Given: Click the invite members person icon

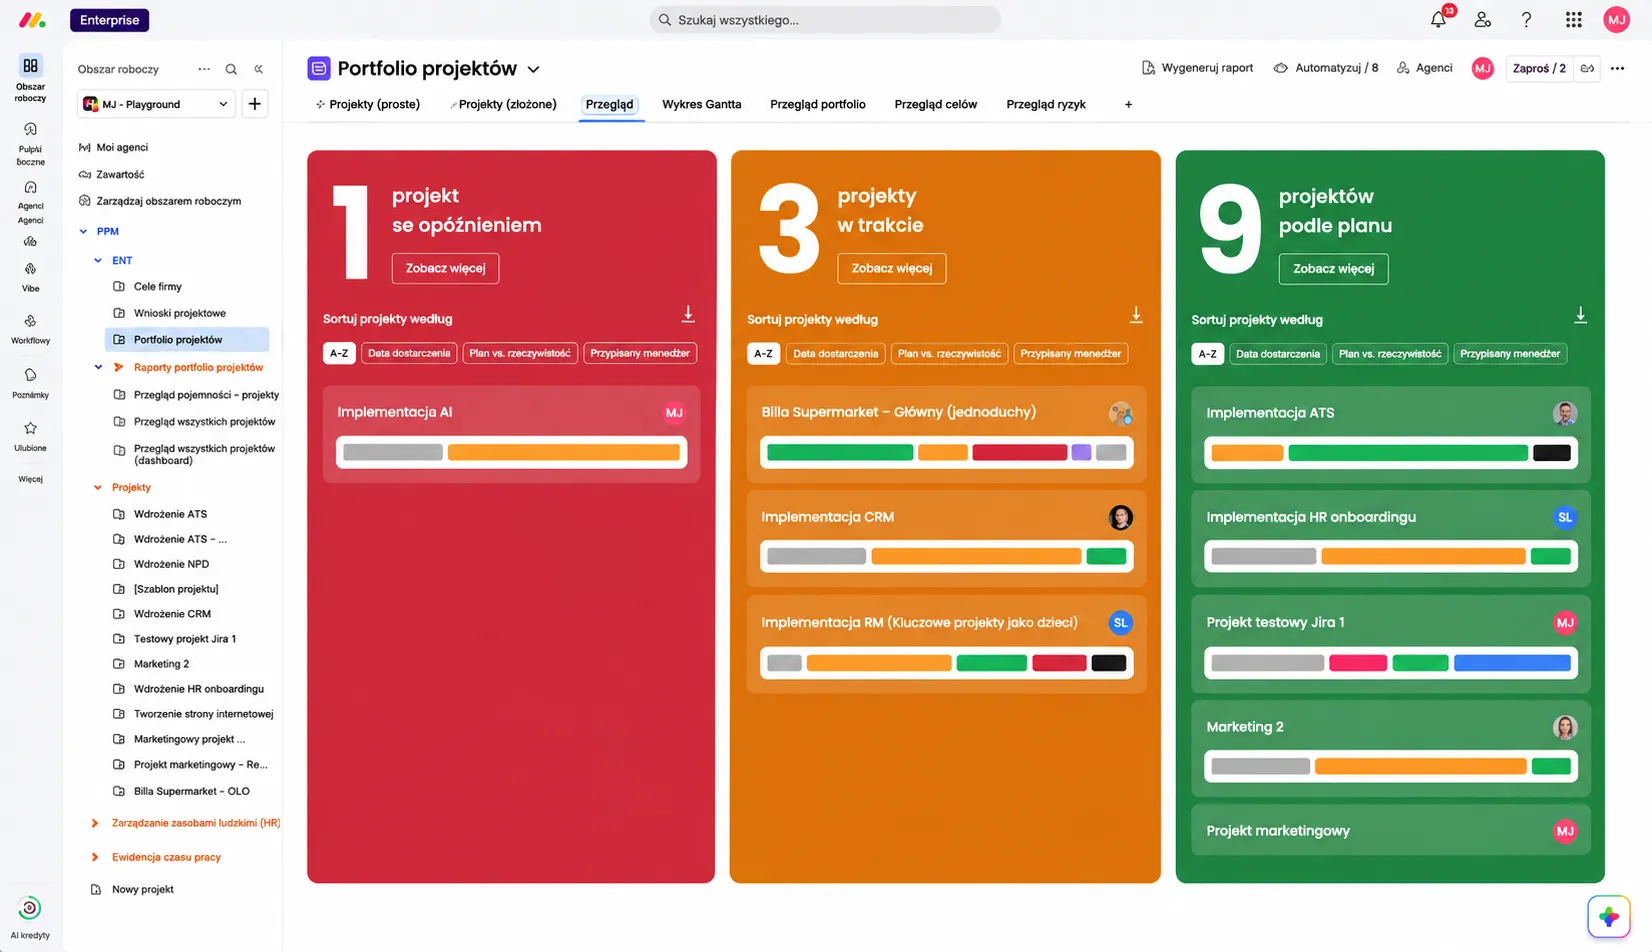Looking at the screenshot, I should point(1482,19).
